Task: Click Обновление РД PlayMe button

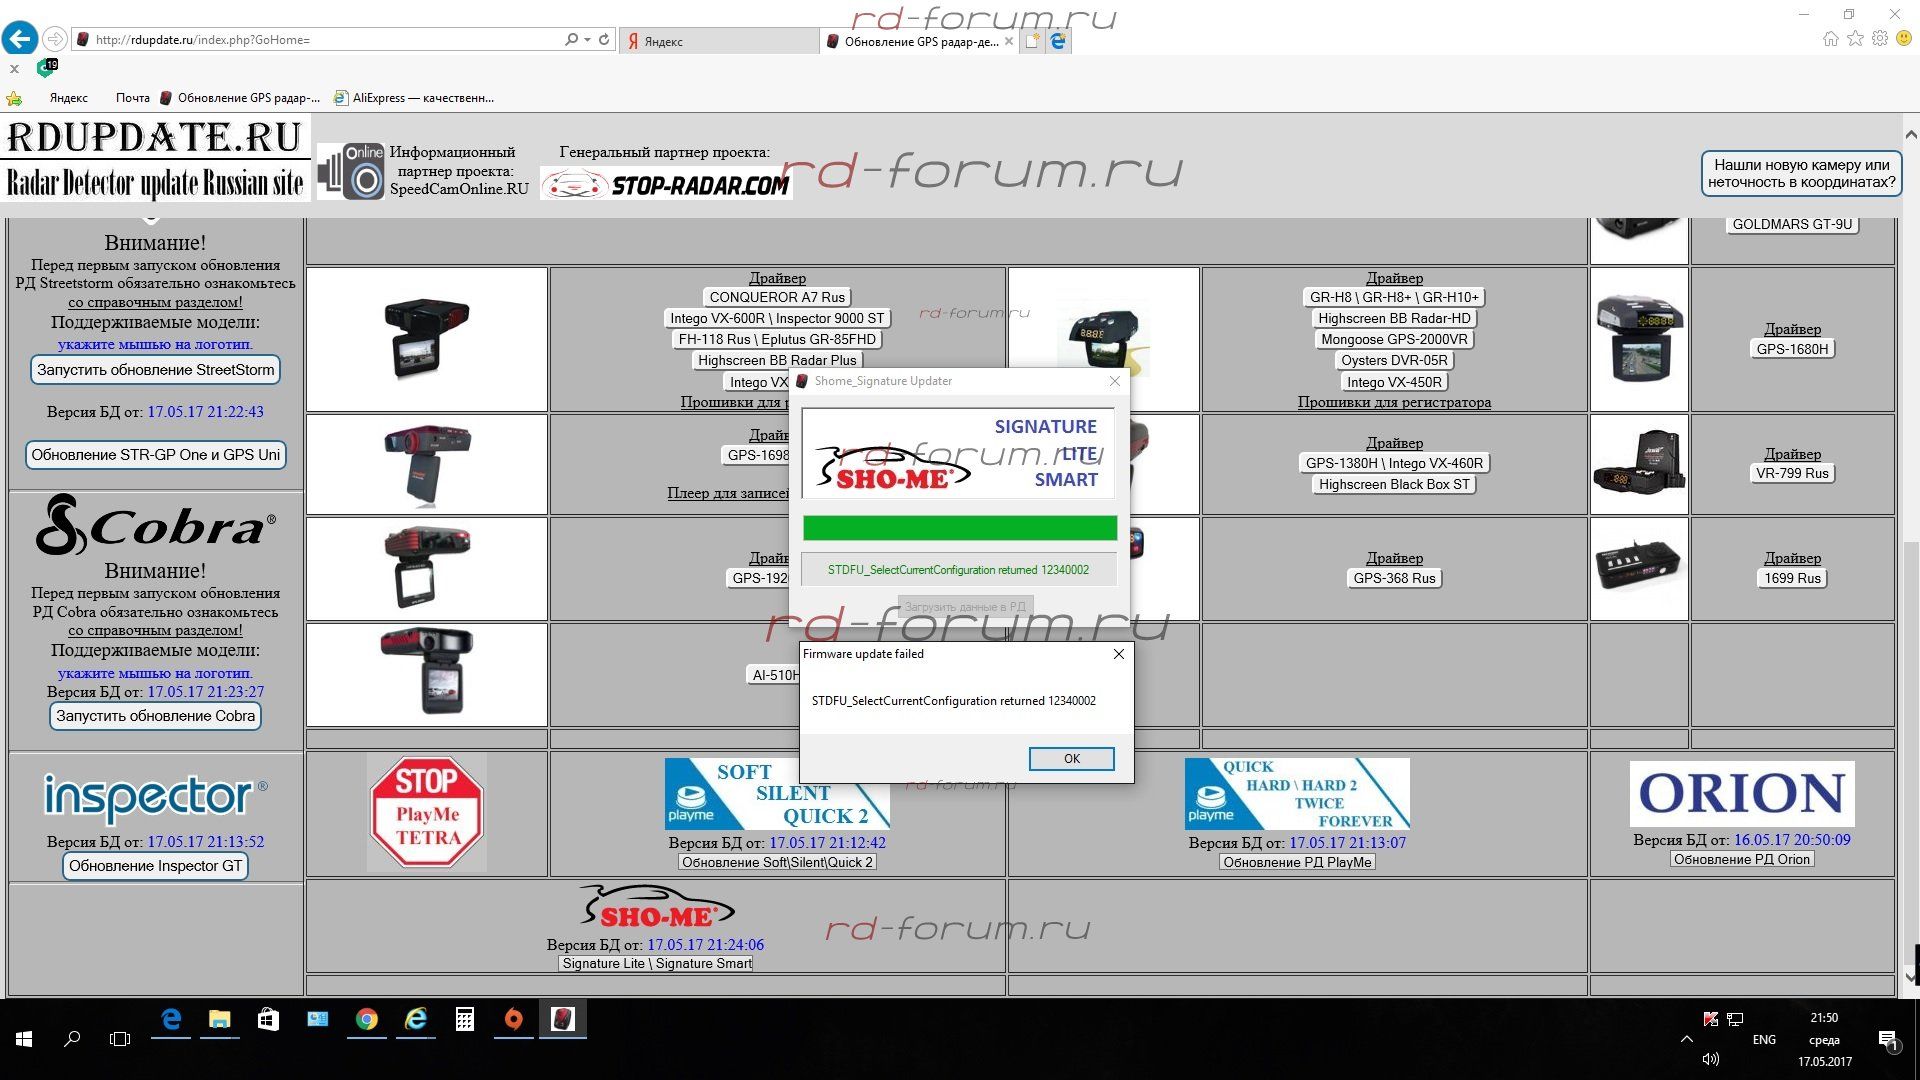Action: [x=1297, y=862]
